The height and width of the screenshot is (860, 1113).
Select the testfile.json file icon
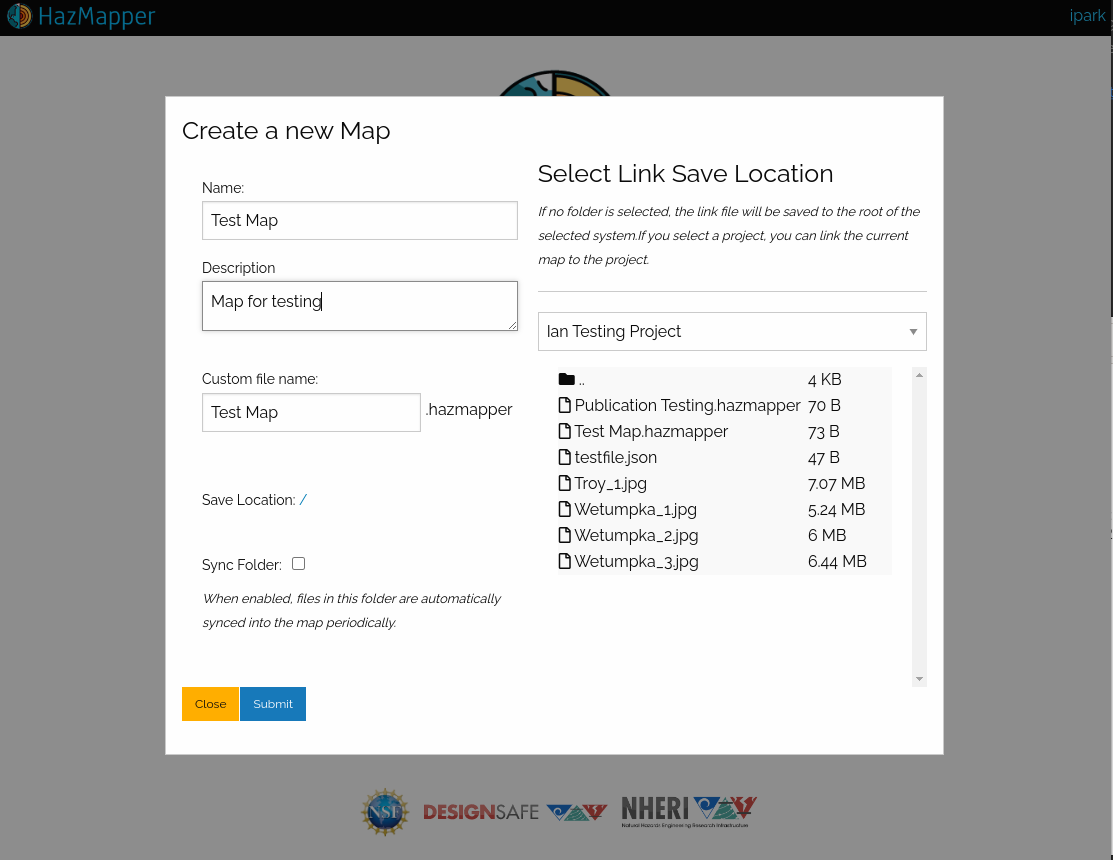(565, 457)
